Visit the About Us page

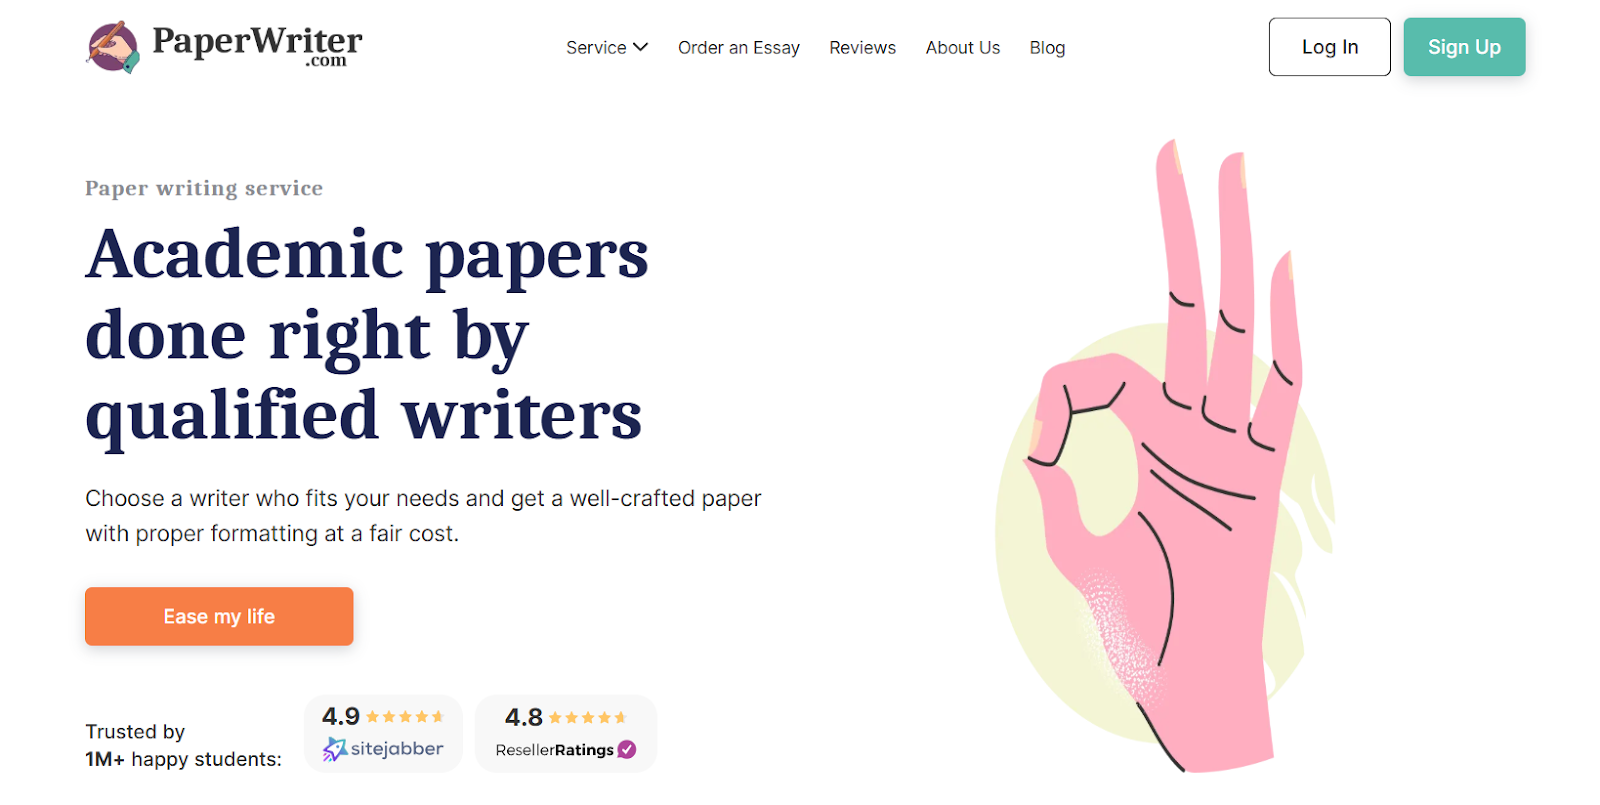963,47
